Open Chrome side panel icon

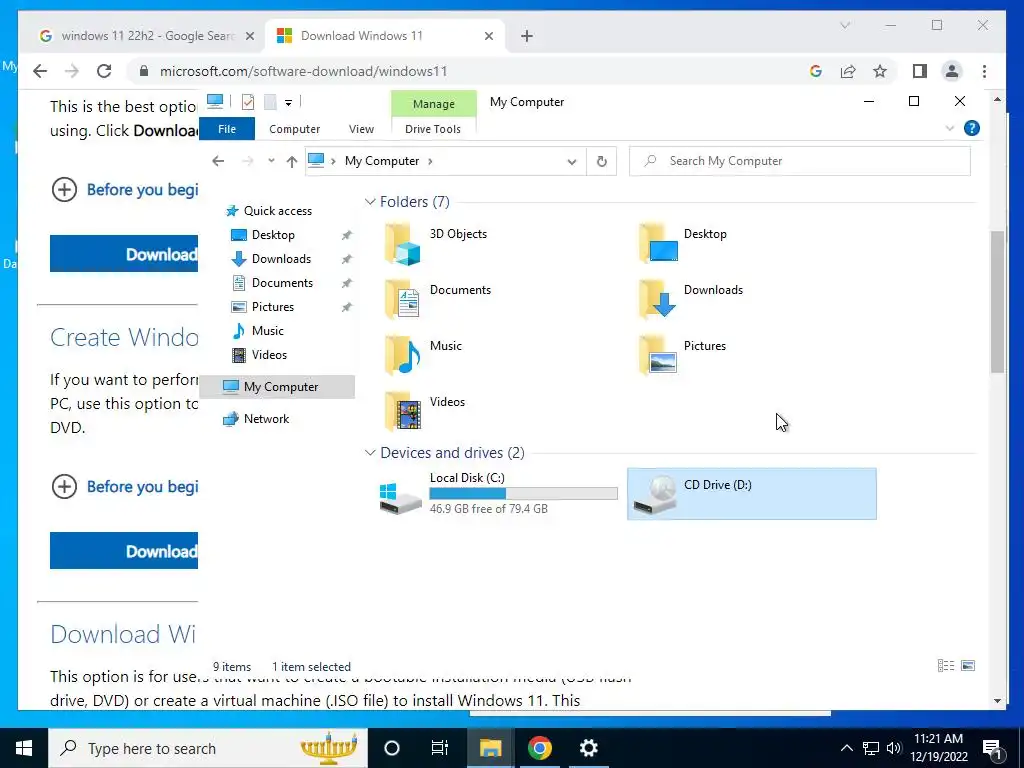[x=920, y=71]
